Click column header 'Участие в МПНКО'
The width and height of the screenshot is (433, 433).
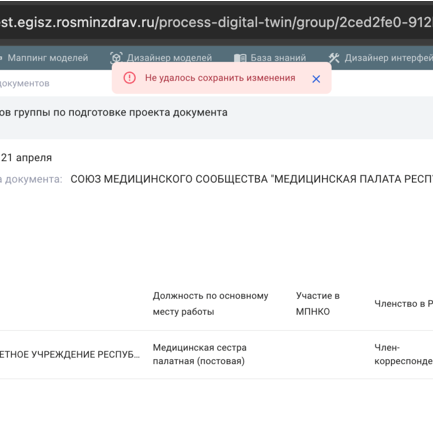tap(318, 304)
